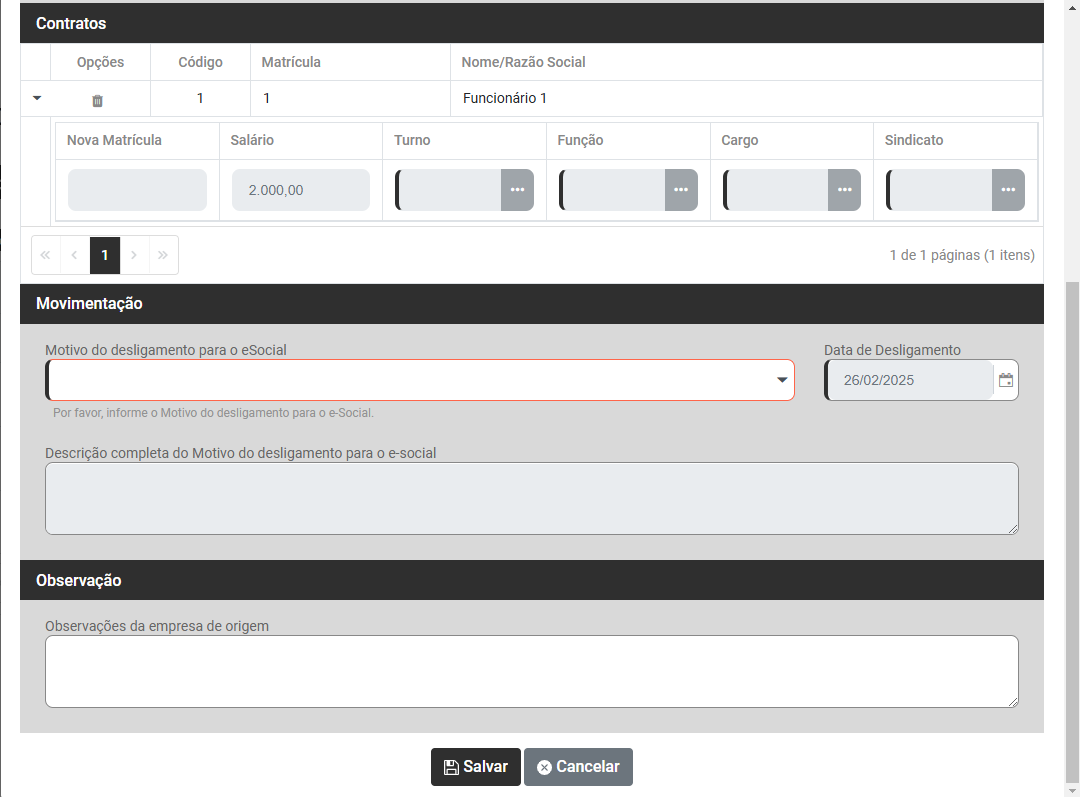This screenshot has height=797, width=1080.
Task: Click the Descrição completa do Motivo text area
Action: click(532, 499)
